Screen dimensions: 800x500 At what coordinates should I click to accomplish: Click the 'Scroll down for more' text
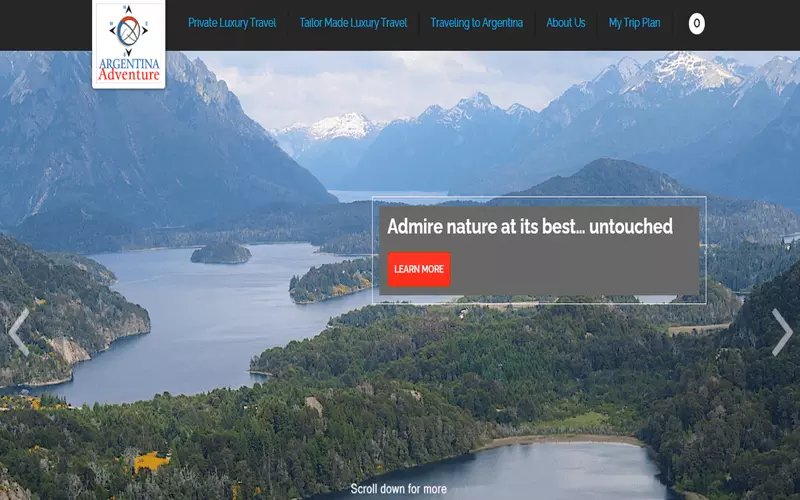tap(398, 489)
